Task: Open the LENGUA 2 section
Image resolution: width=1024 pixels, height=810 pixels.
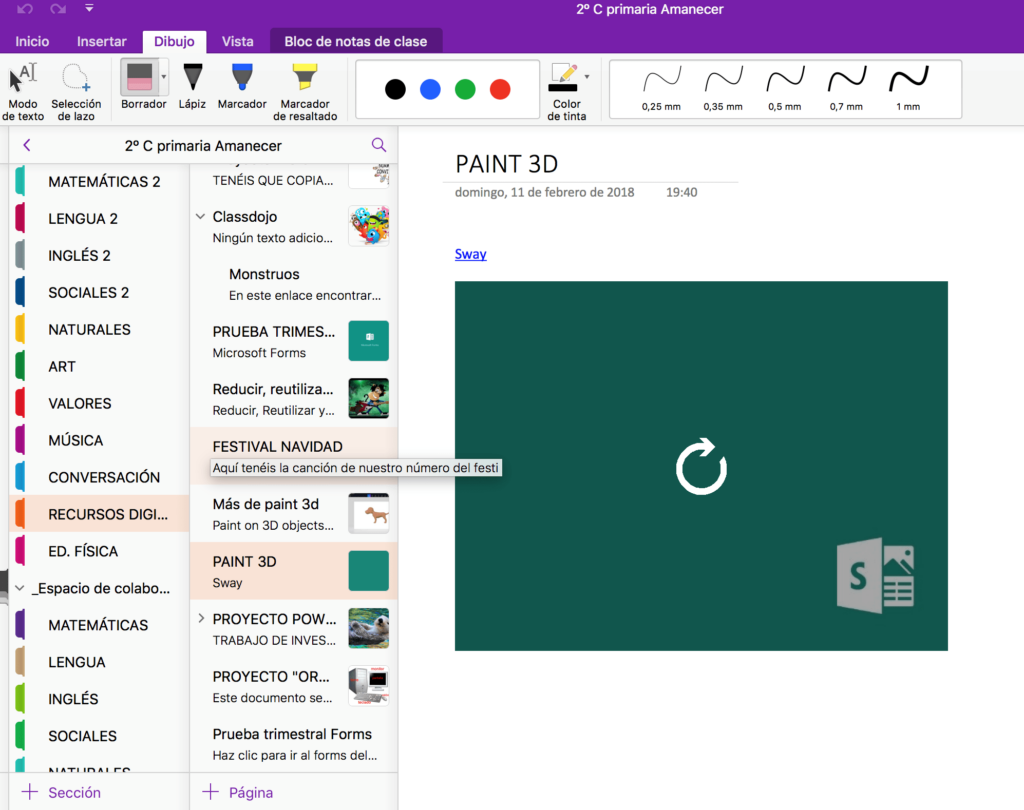Action: click(99, 218)
